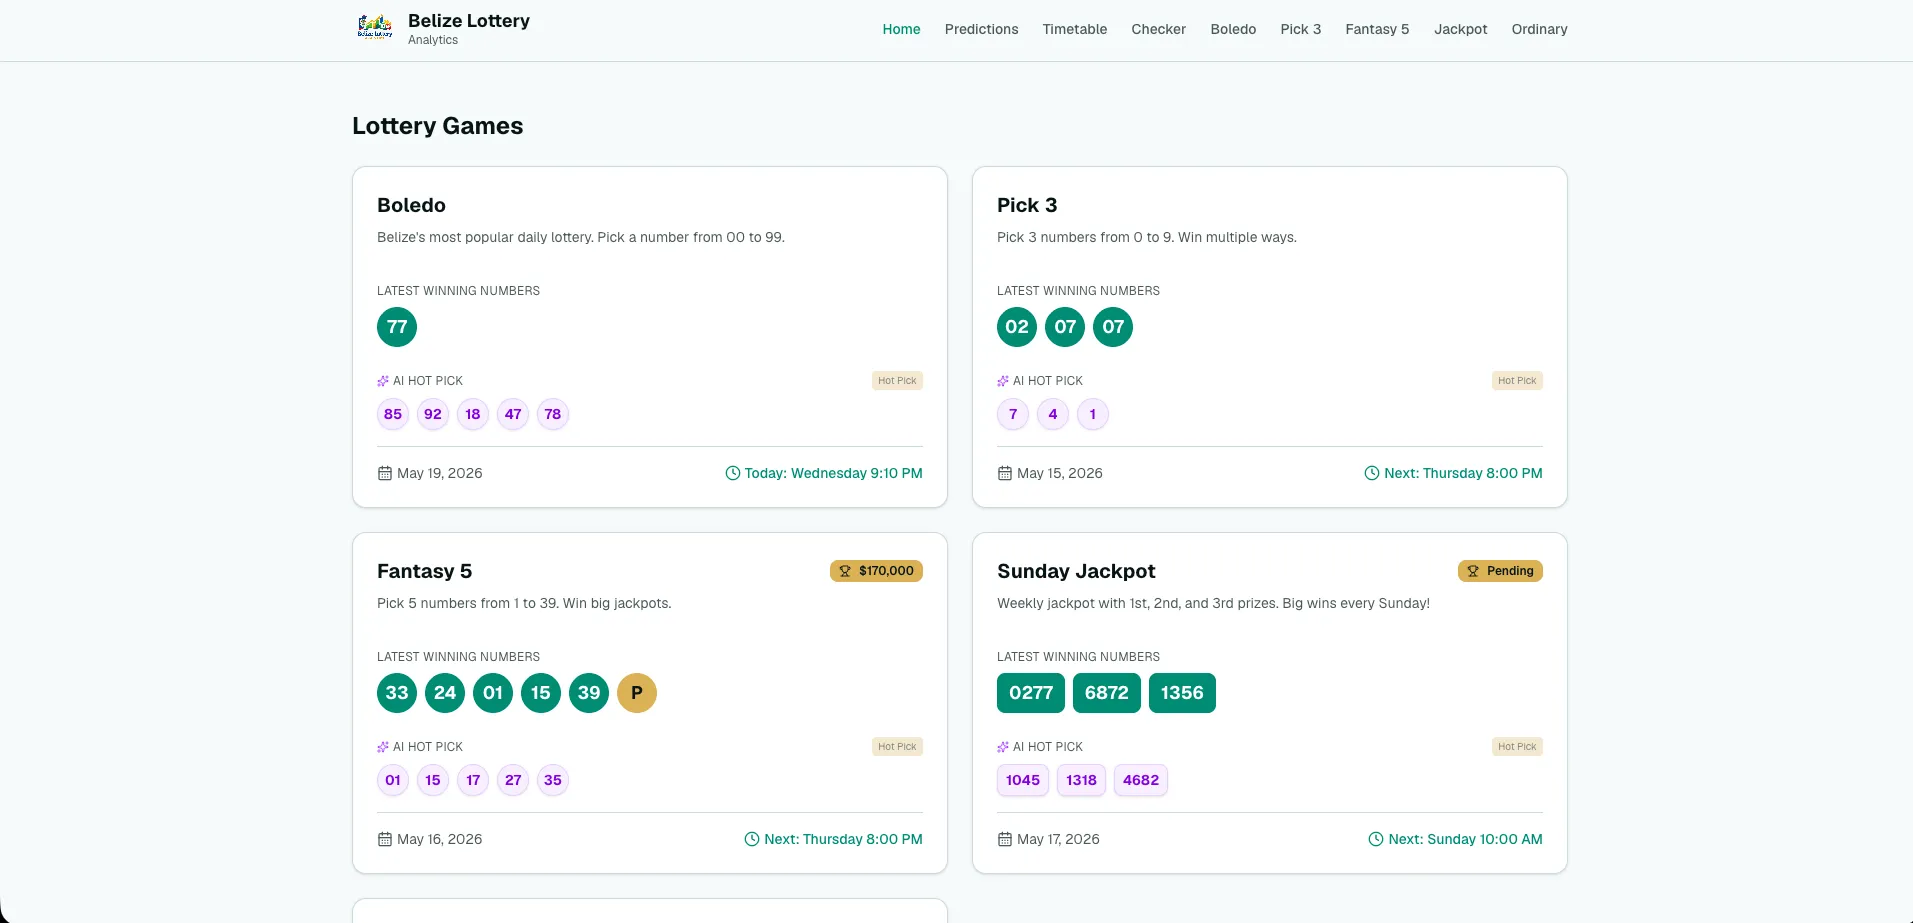Screen dimensions: 1913x923
Task: Go to the Predictions page
Action: [981, 29]
